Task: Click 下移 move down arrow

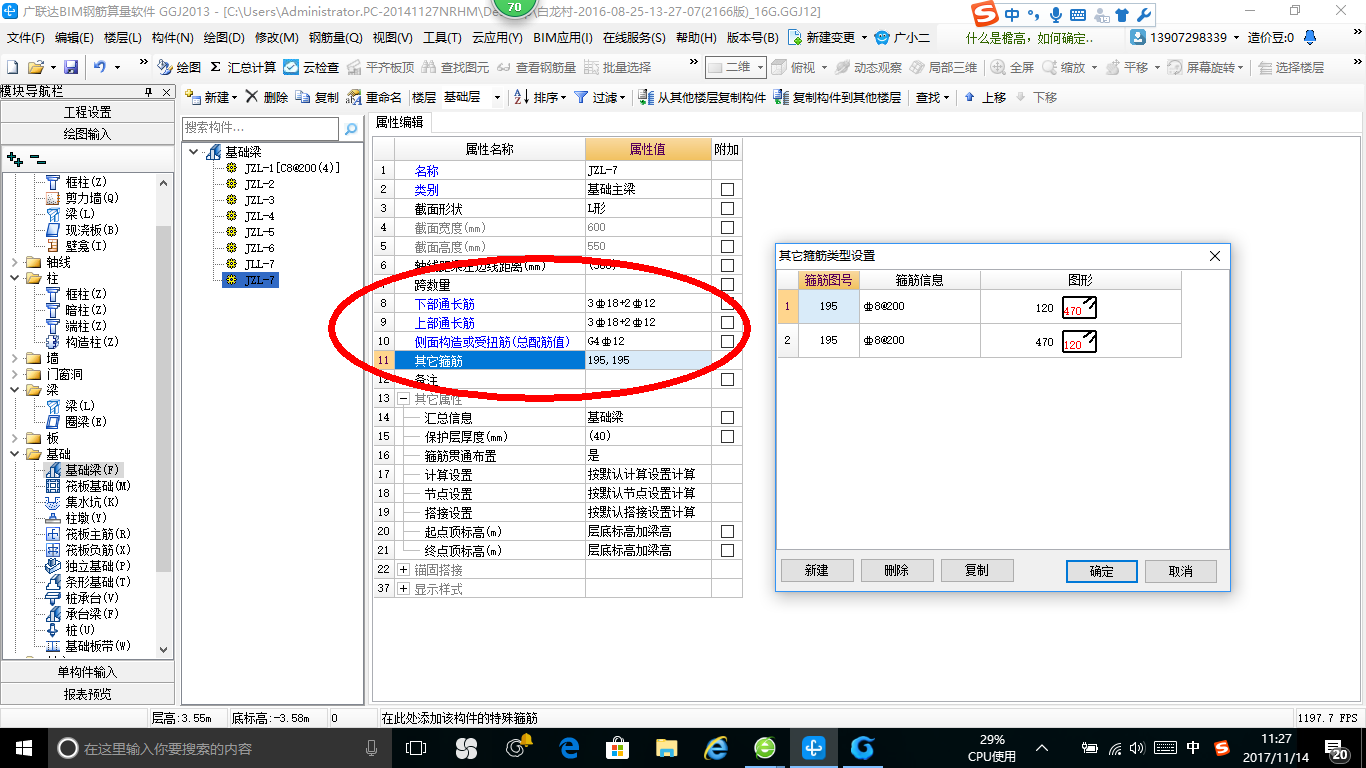Action: 1036,97
